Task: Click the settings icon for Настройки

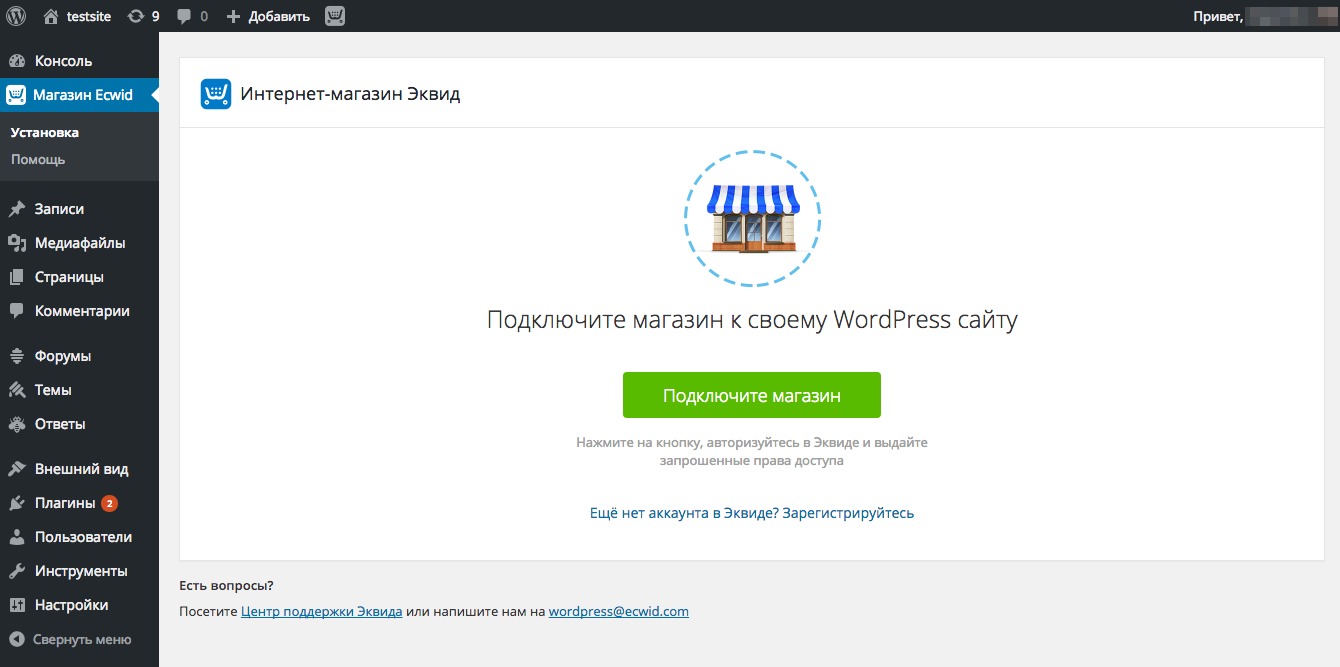Action: (16, 605)
